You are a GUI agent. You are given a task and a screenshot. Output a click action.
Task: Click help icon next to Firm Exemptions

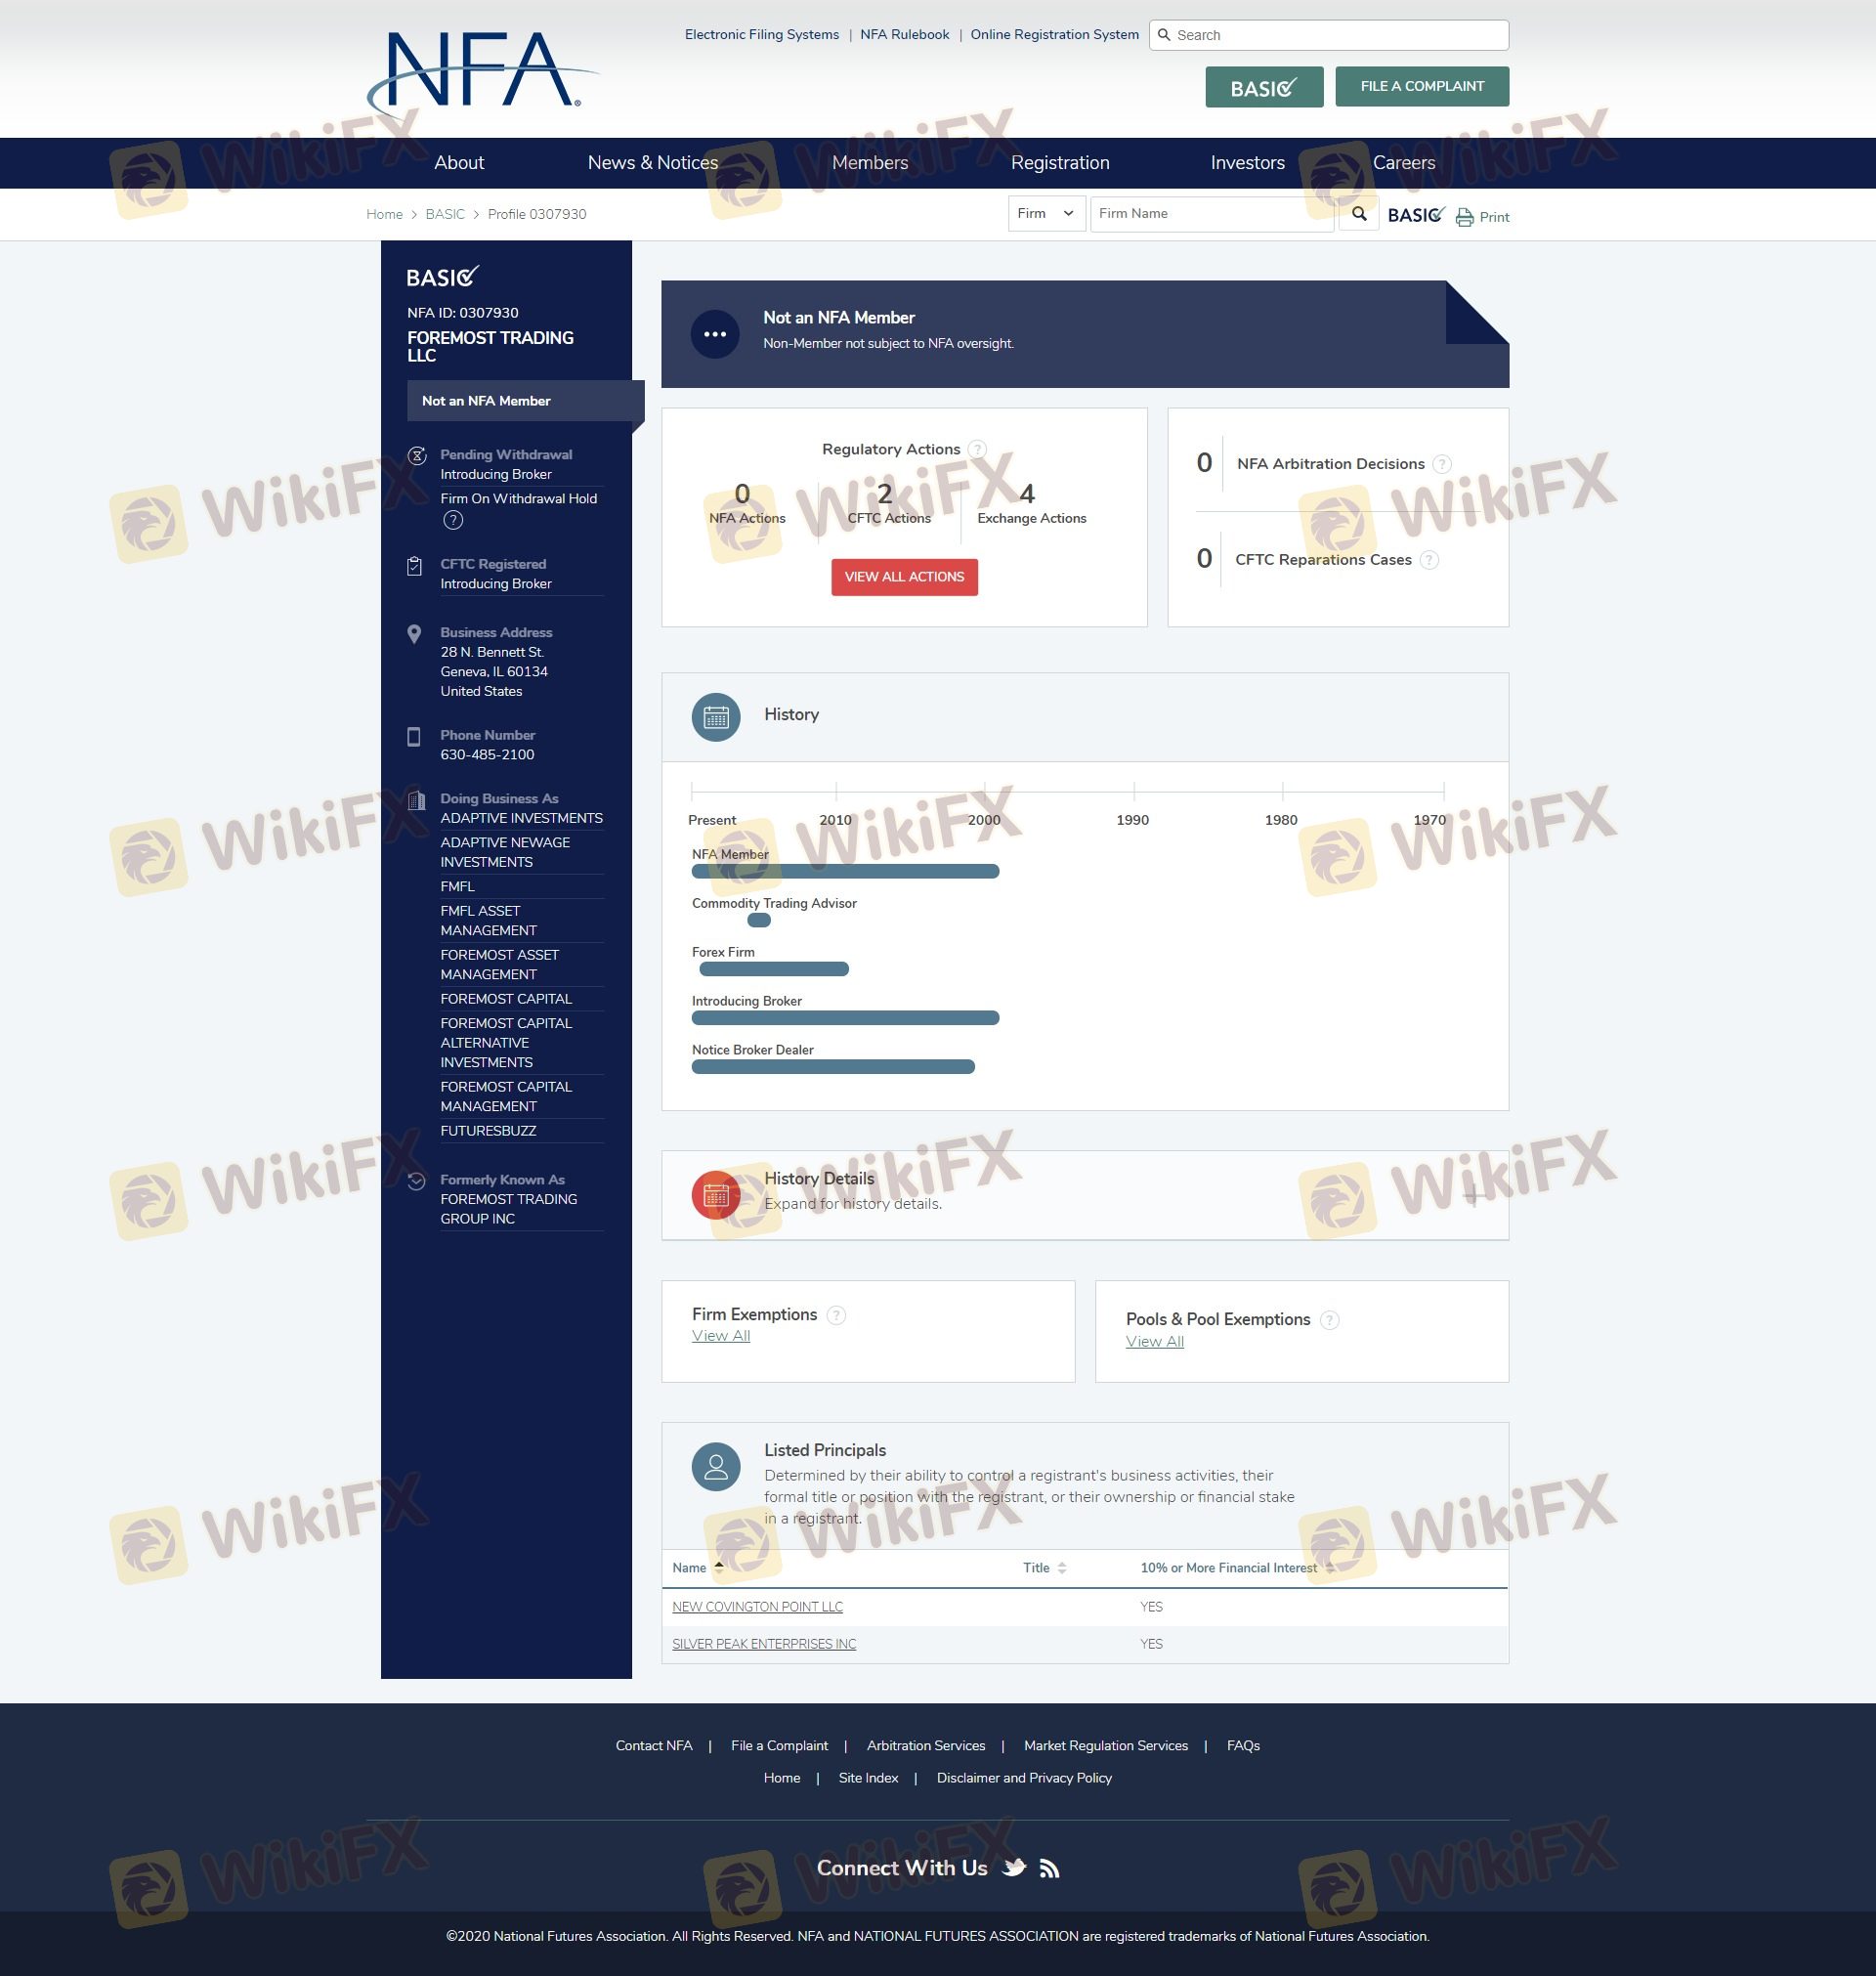pyautogui.click(x=836, y=1315)
